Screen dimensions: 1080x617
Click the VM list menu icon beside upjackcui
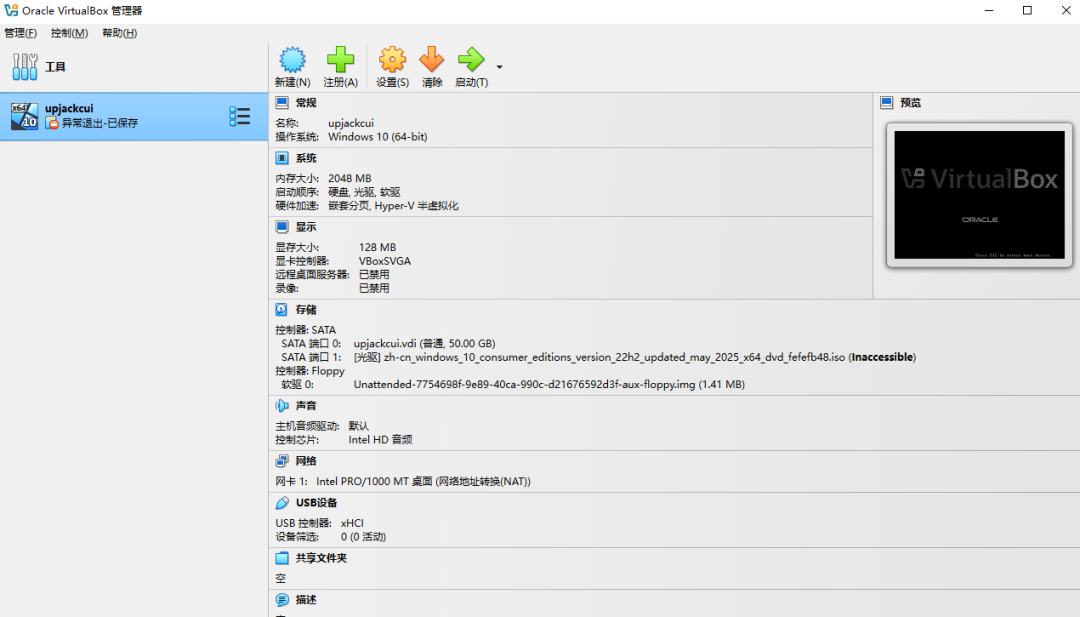click(x=240, y=117)
